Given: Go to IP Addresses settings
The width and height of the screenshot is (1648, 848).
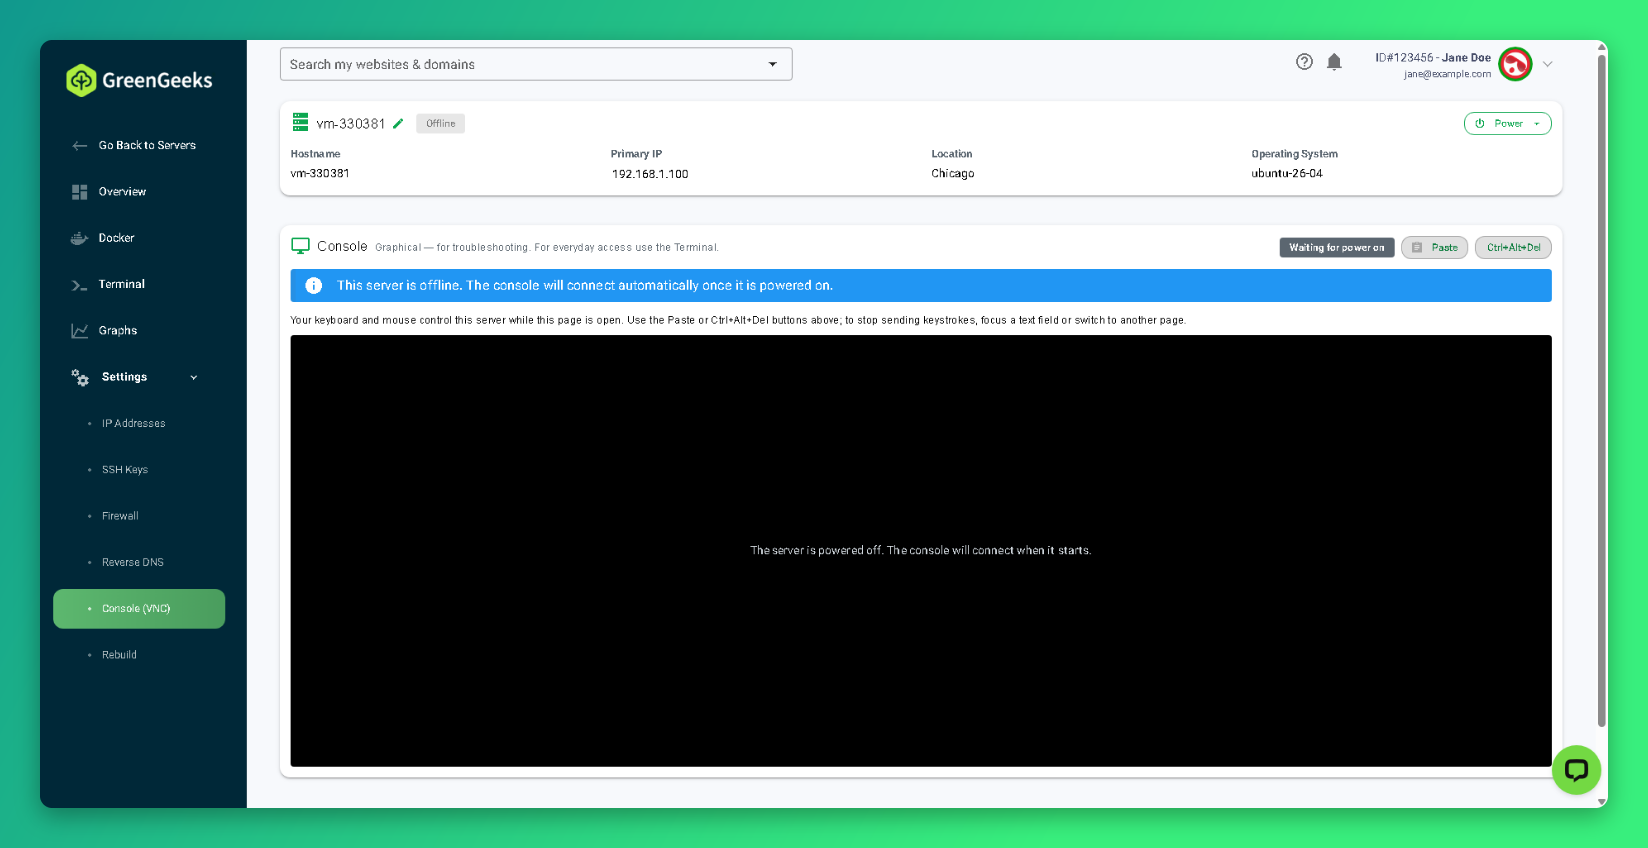Looking at the screenshot, I should [133, 424].
